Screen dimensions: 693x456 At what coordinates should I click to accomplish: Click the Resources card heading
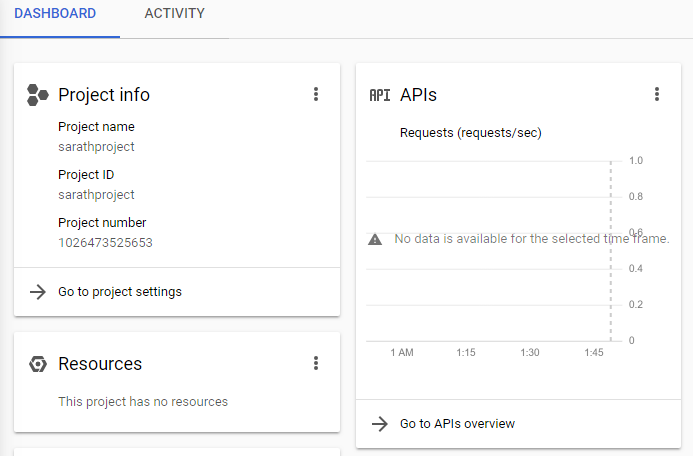pyautogui.click(x=100, y=364)
